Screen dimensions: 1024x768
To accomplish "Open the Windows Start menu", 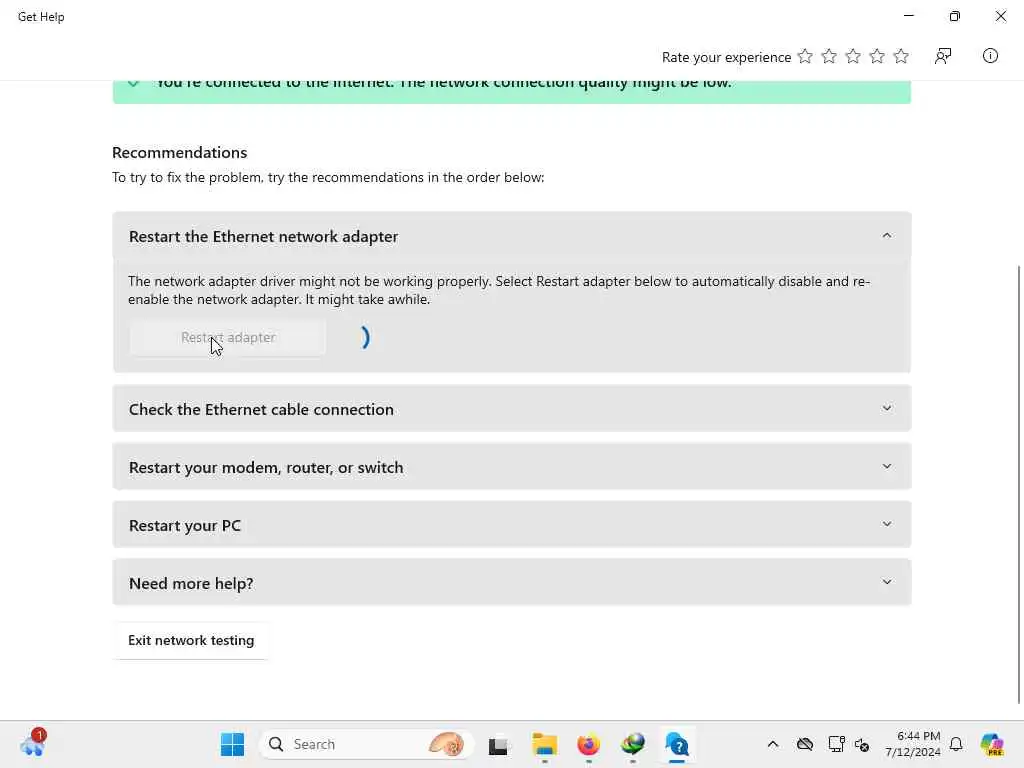I will (x=232, y=744).
